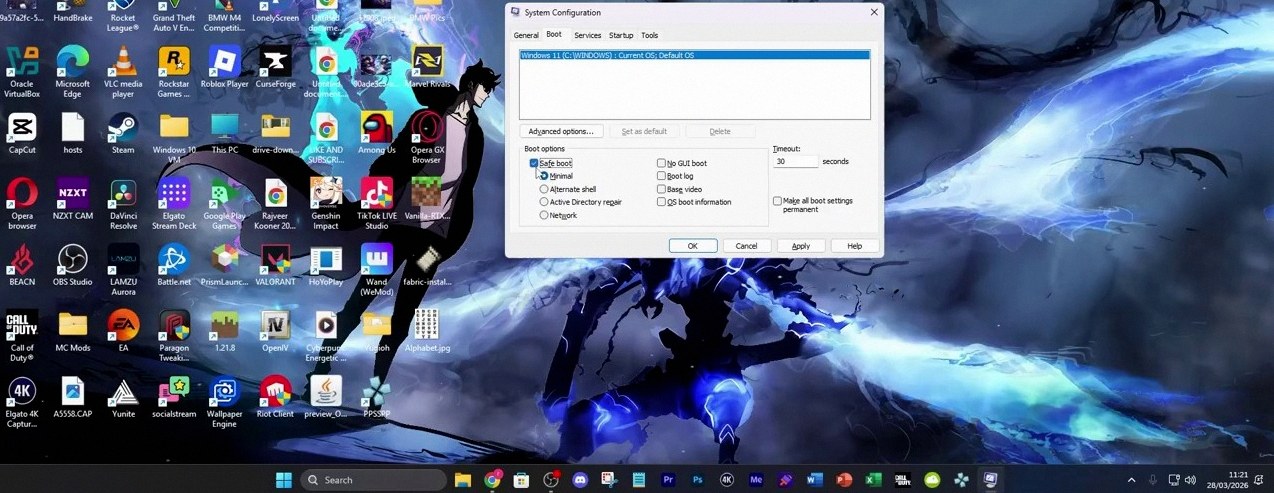Click the Advanced options button
This screenshot has width=1274, height=493.
(x=561, y=131)
